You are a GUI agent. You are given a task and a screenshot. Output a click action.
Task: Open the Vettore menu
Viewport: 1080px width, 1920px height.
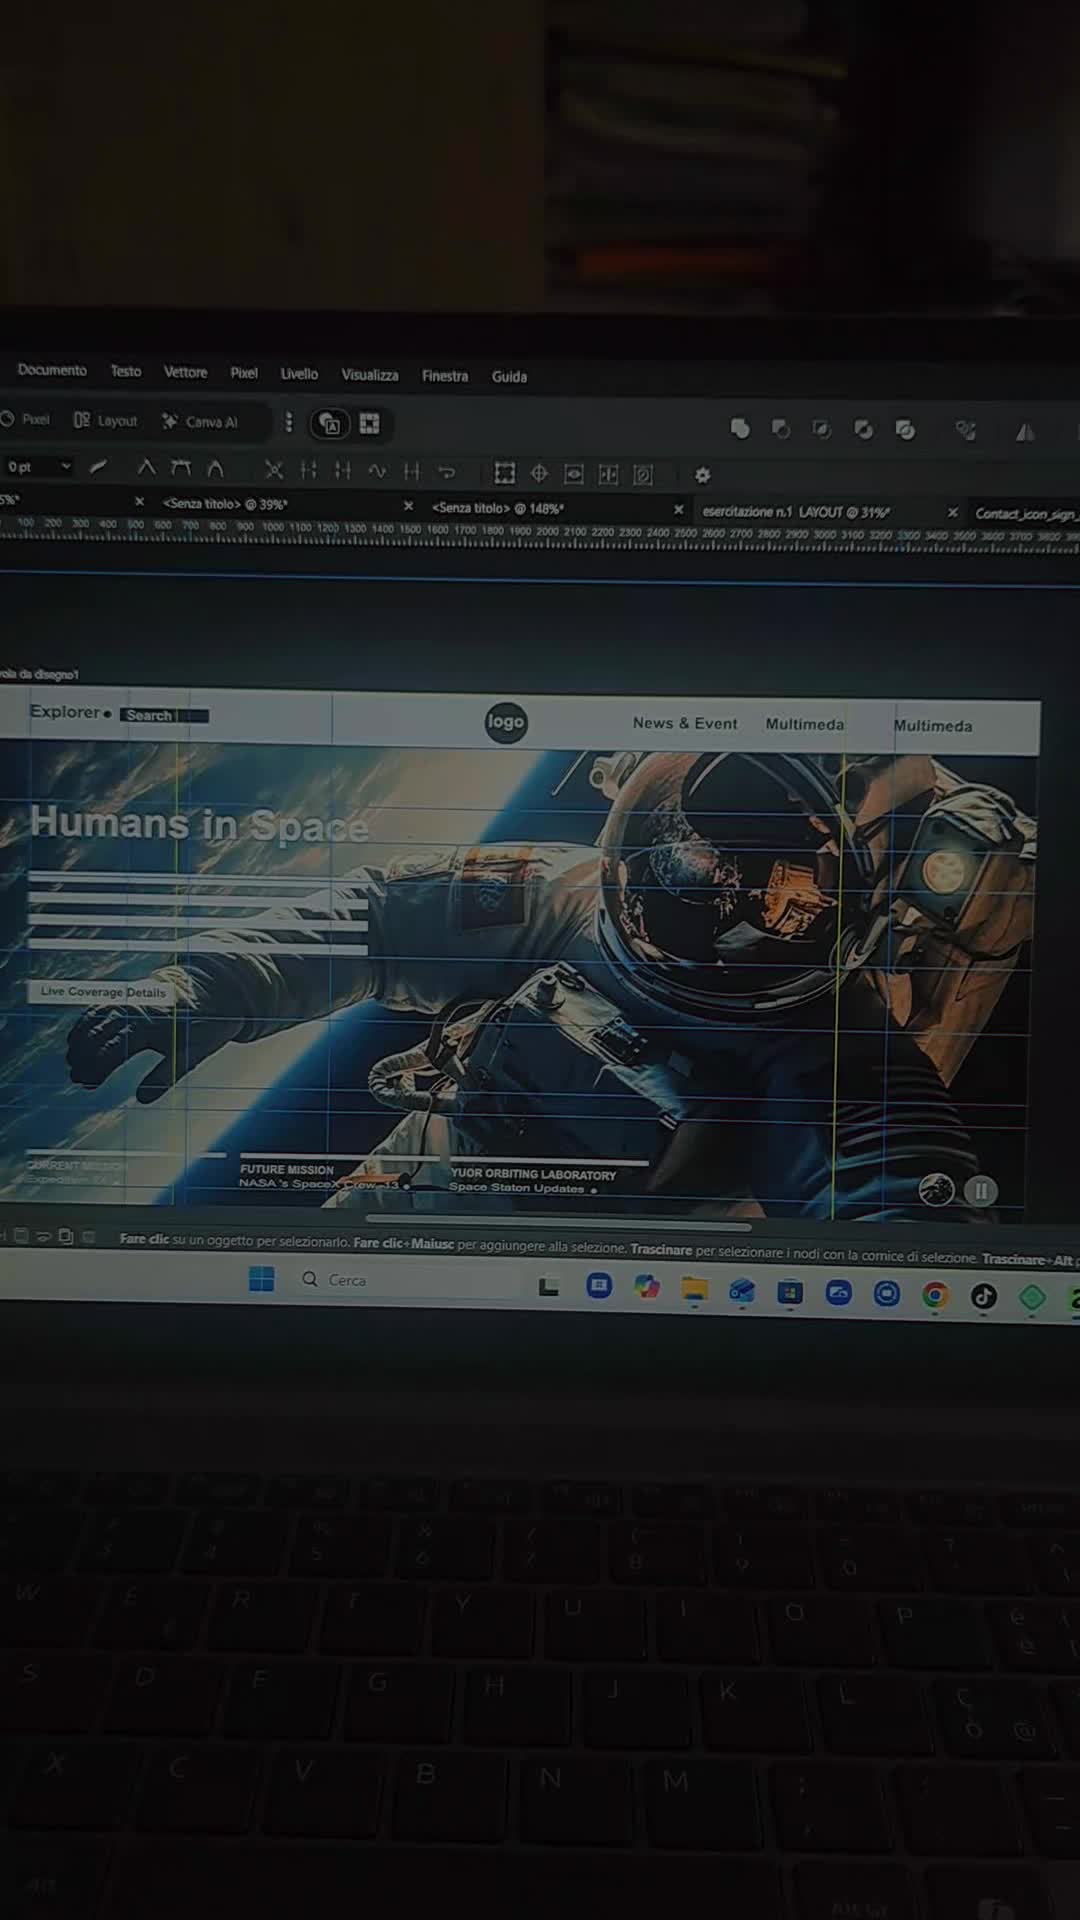185,372
